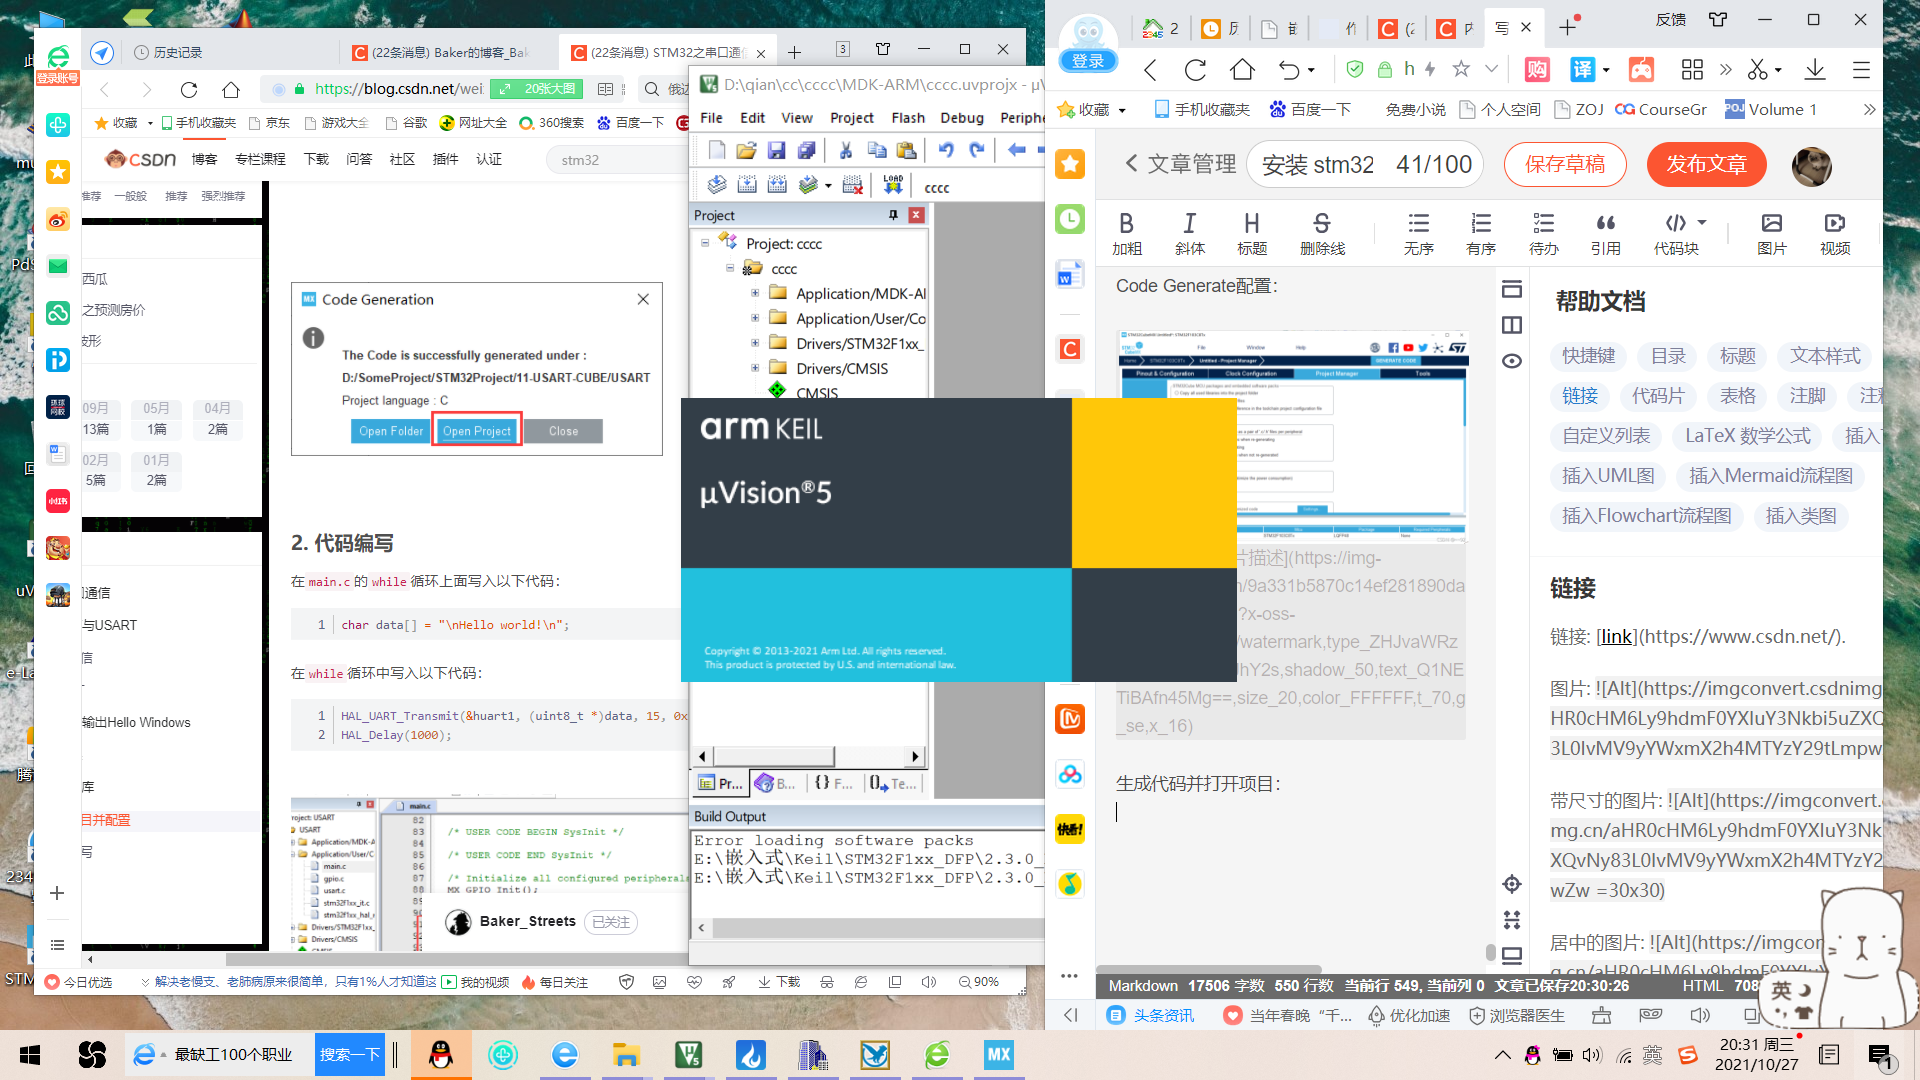Screen dimensions: 1920x1080
Task: Click the Stop build icon in Keil
Action: pos(853,185)
